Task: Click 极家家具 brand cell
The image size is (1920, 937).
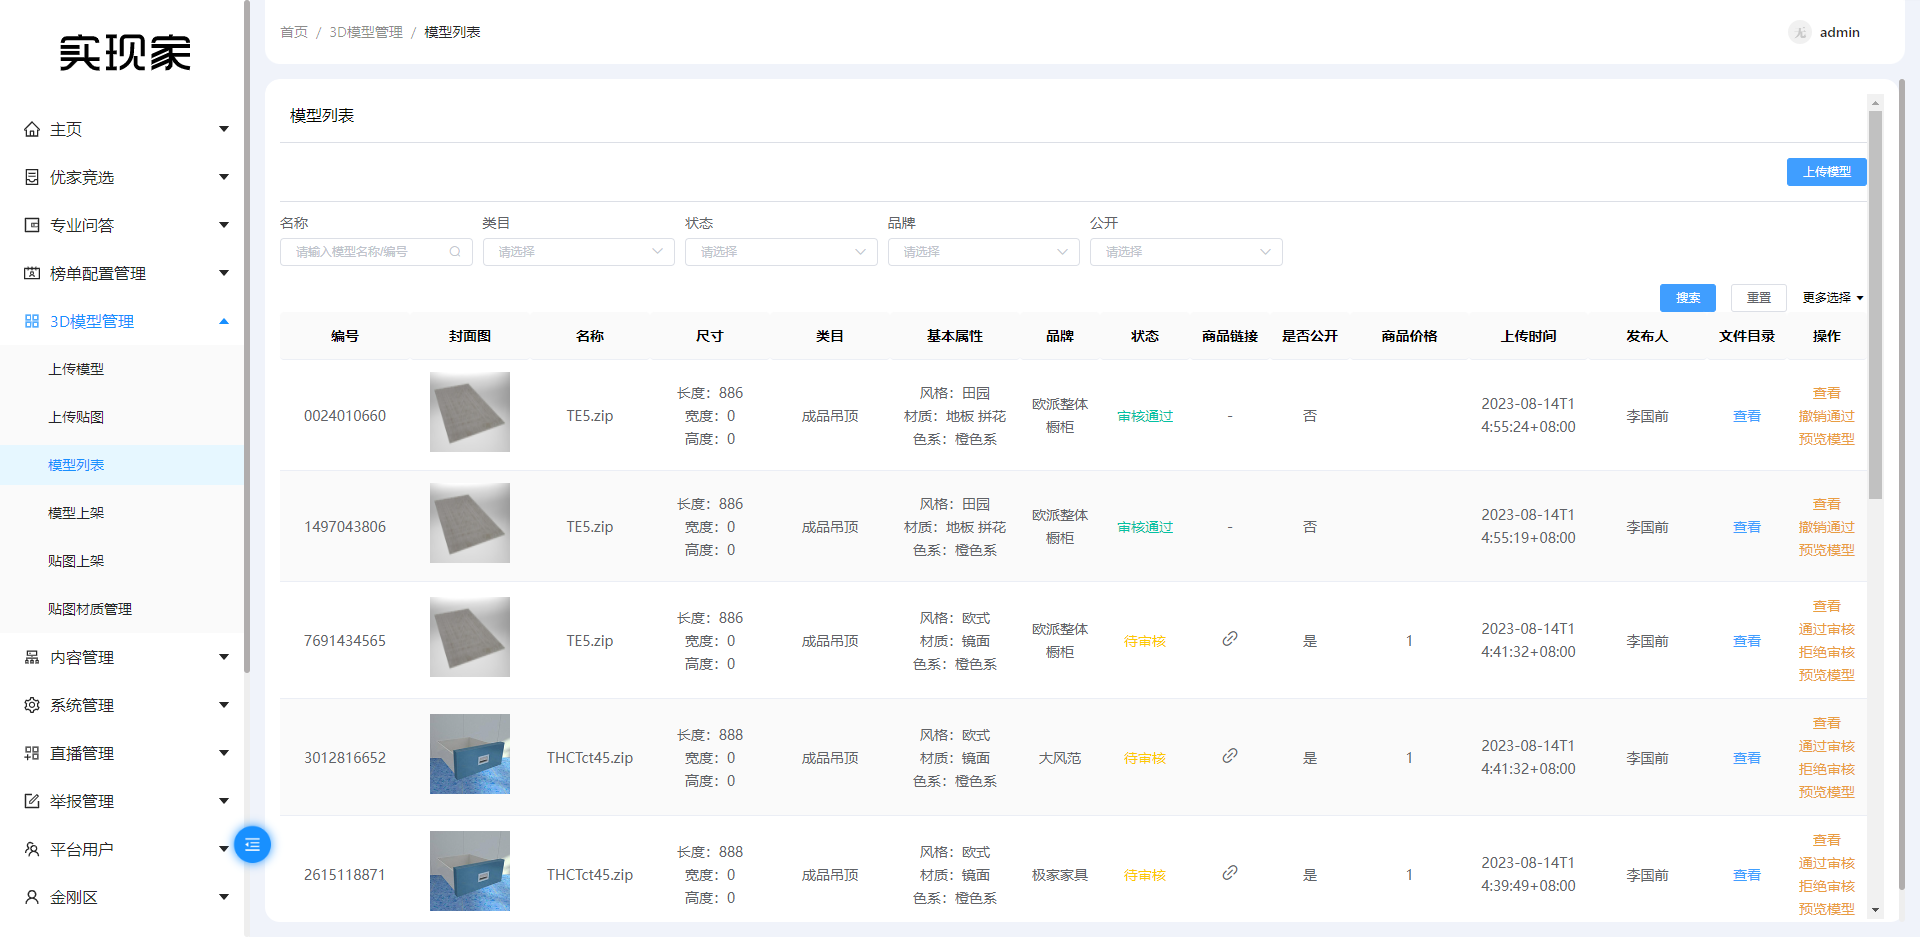Action: (x=1060, y=875)
